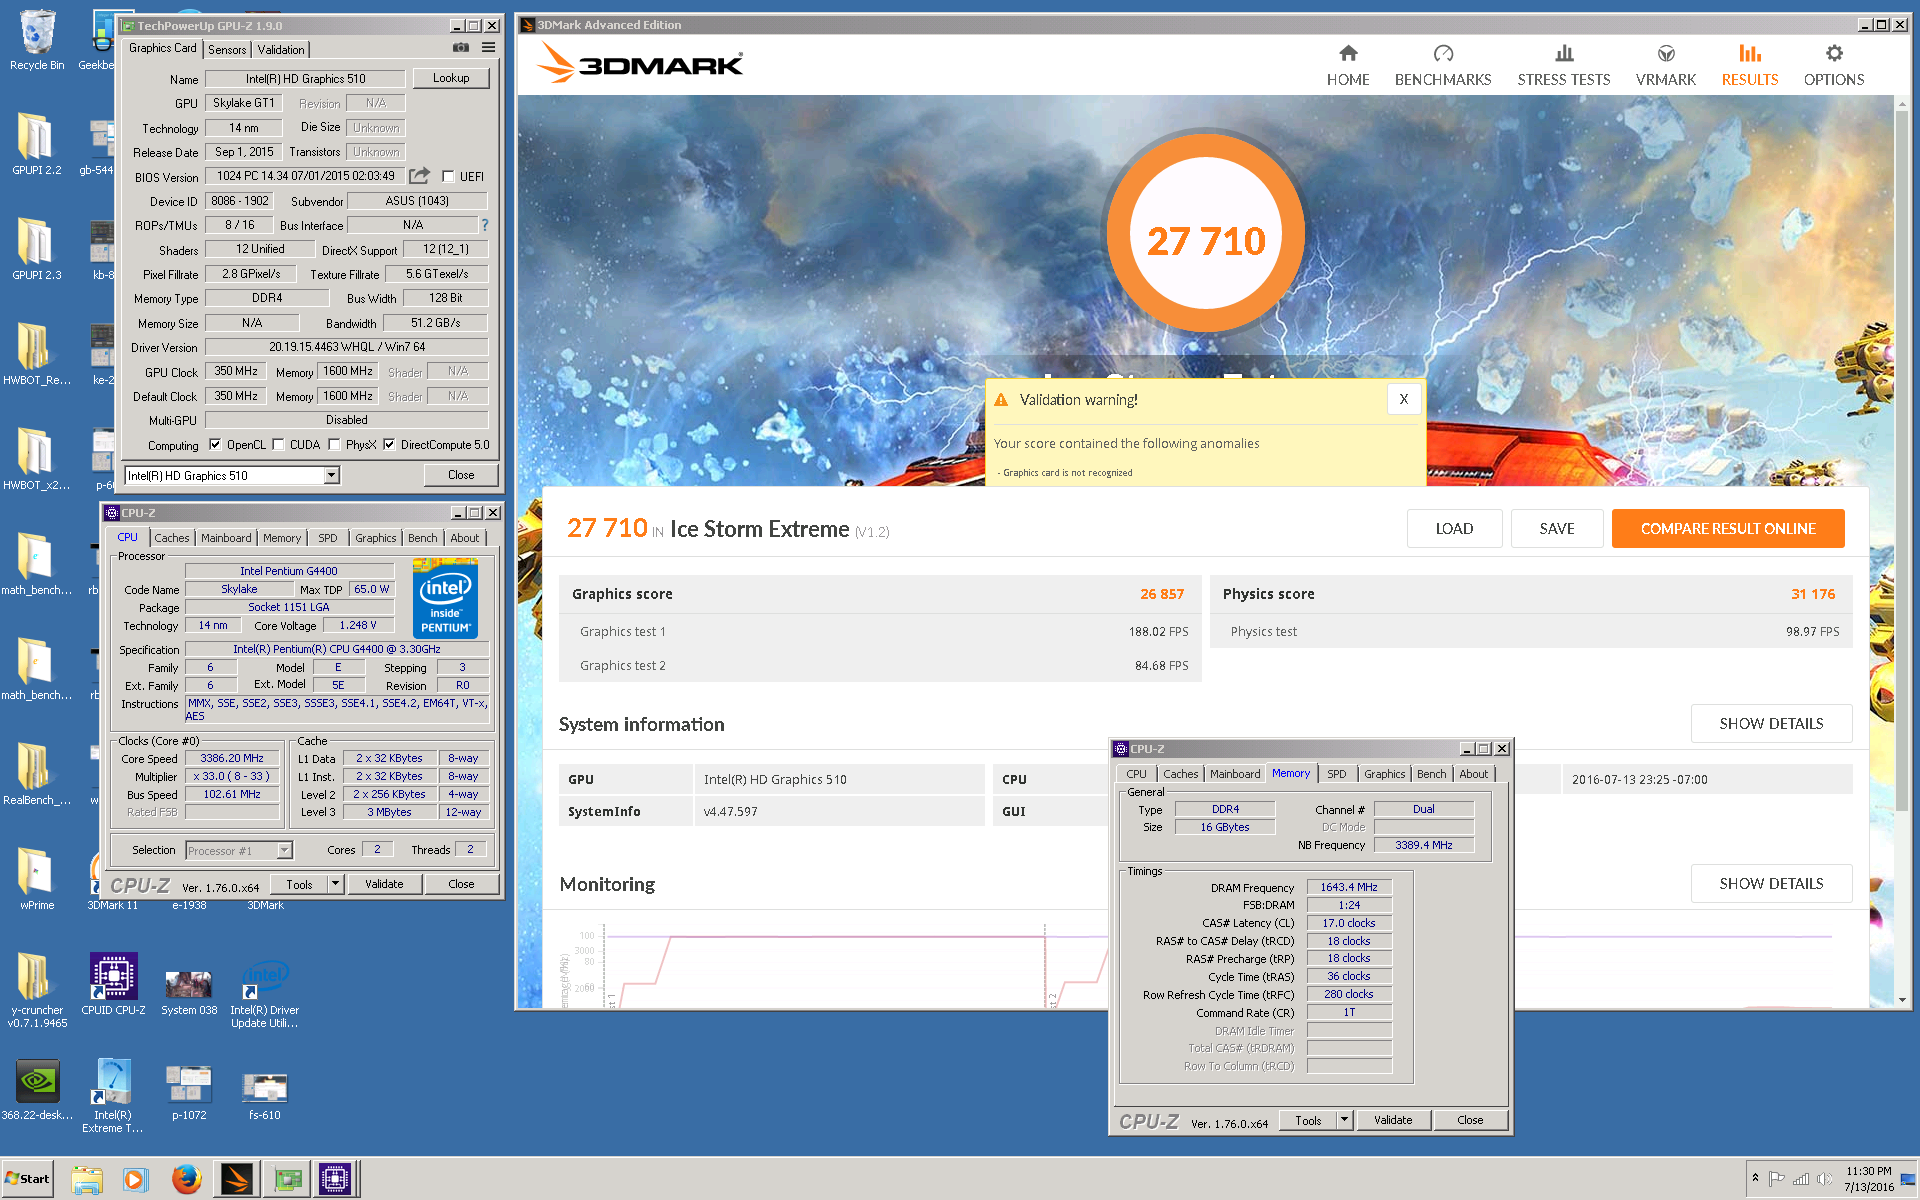The height and width of the screenshot is (1200, 1920).
Task: Click the Start button
Action: point(28,1179)
